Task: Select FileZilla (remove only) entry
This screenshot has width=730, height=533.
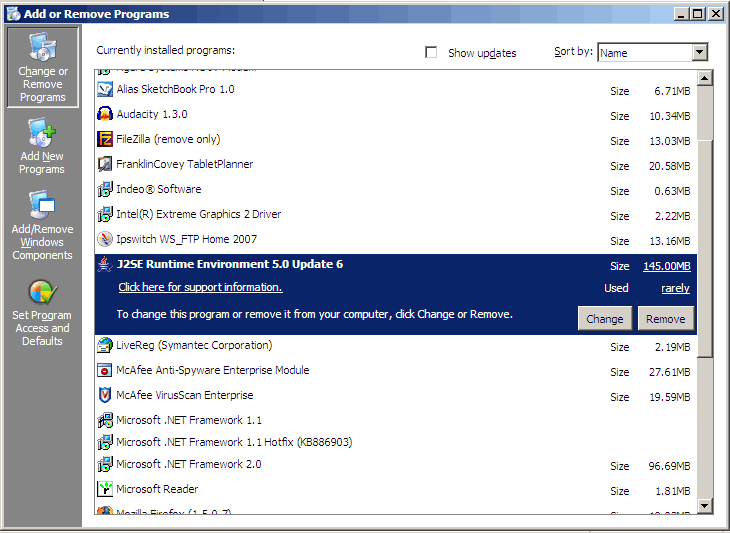Action: tap(396, 139)
